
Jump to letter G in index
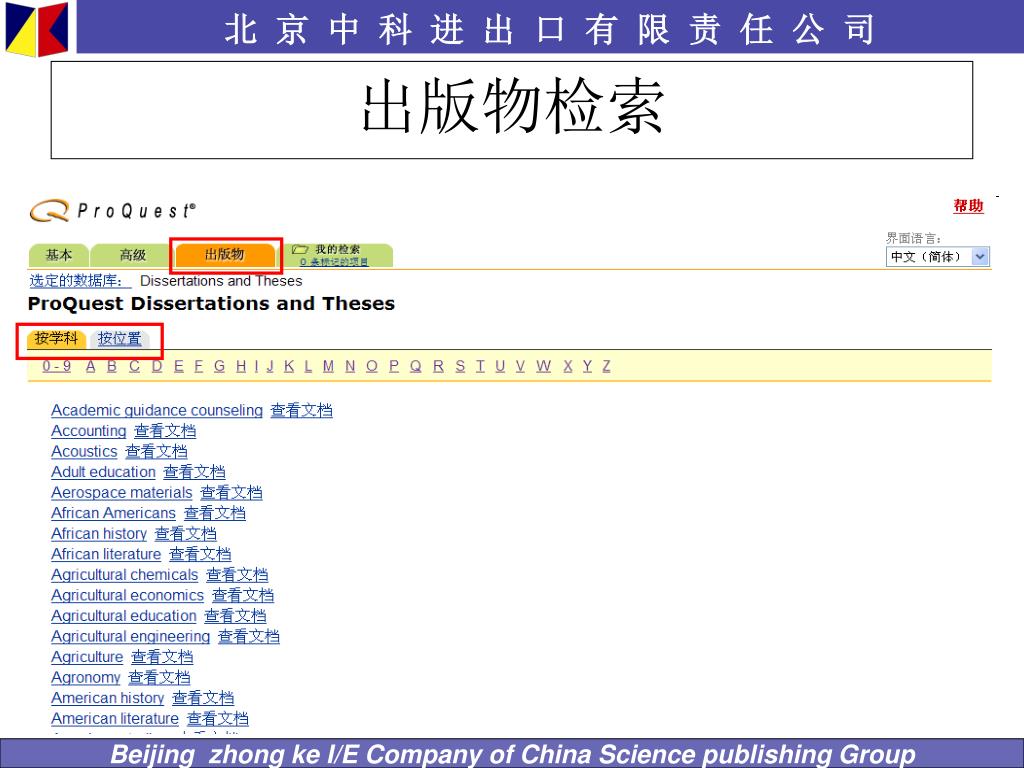pyautogui.click(x=219, y=366)
